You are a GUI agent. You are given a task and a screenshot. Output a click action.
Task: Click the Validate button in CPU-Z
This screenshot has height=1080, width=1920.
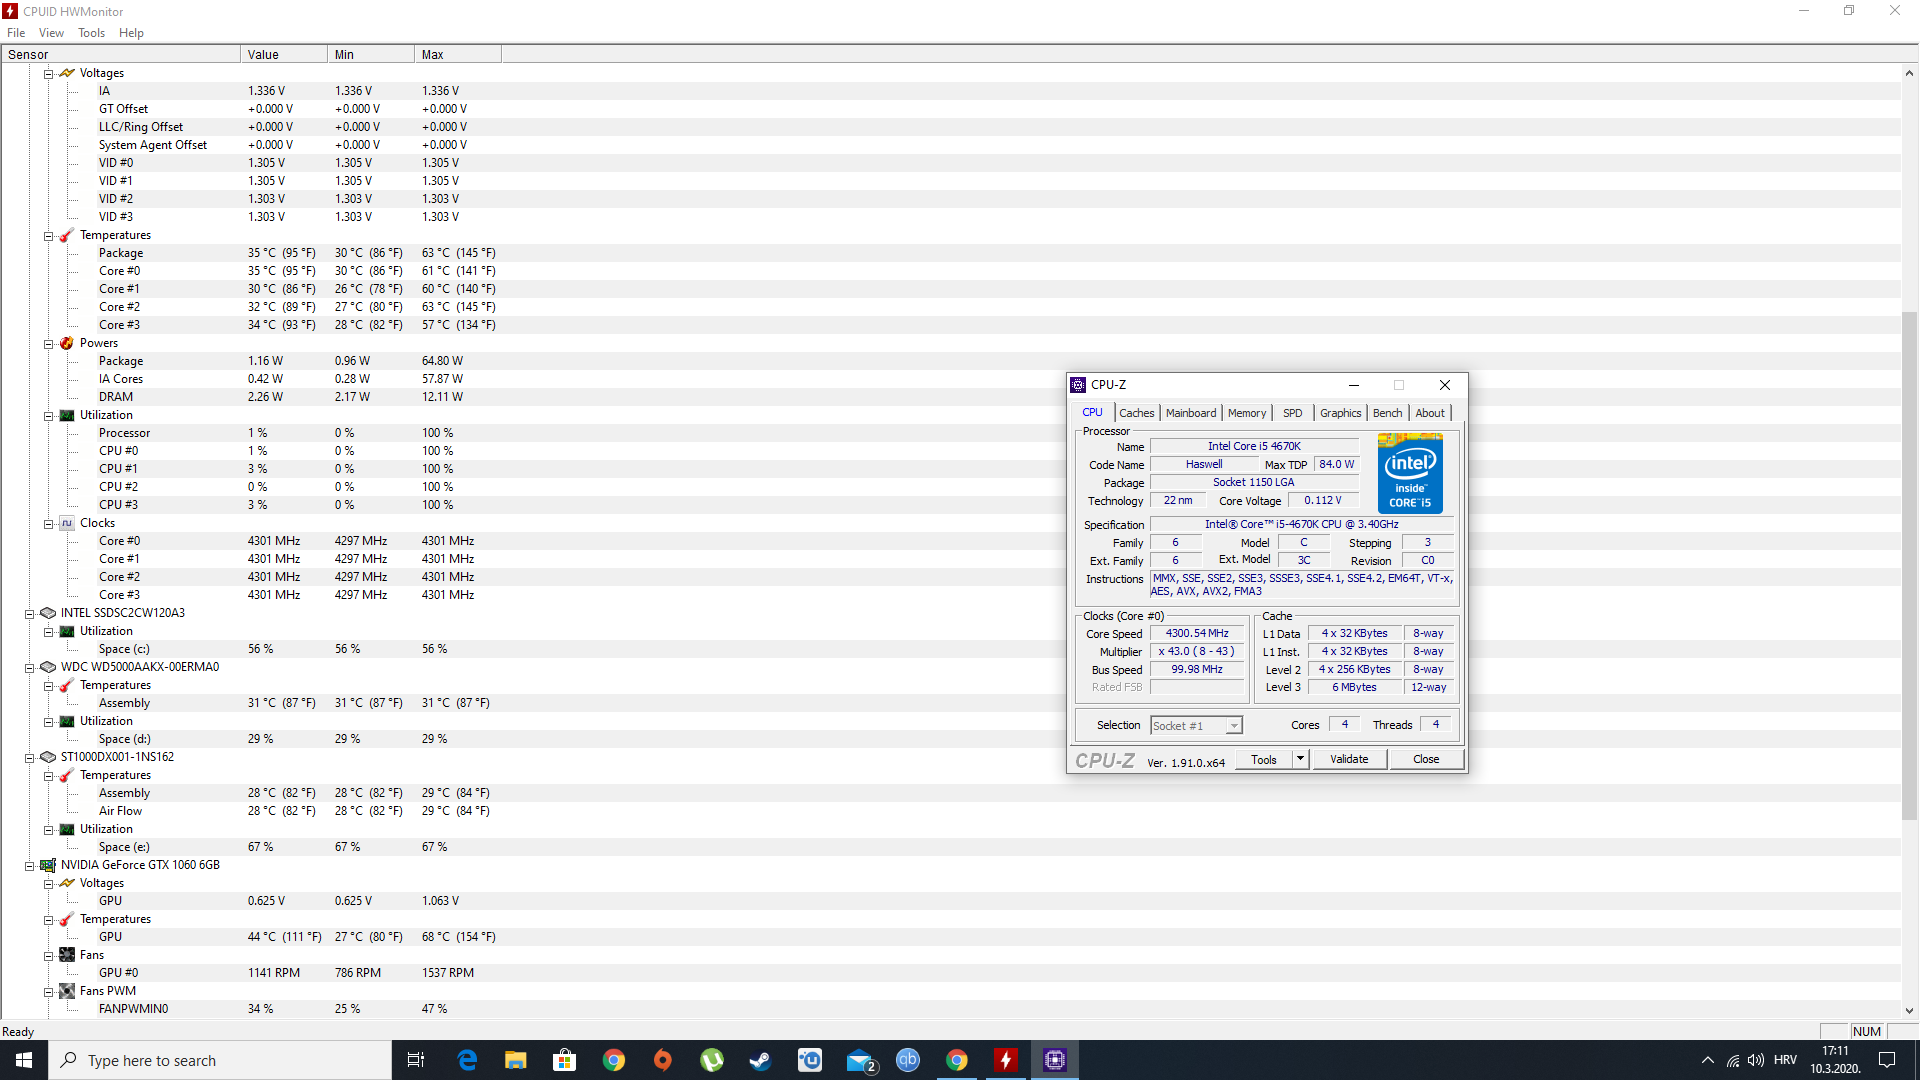(1349, 759)
